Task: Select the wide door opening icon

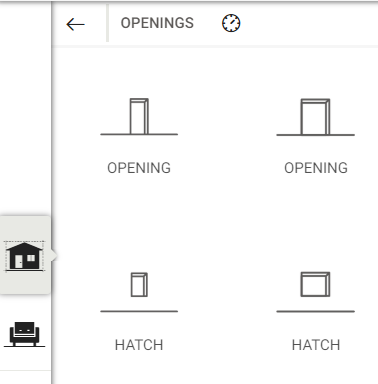Action: [315, 116]
